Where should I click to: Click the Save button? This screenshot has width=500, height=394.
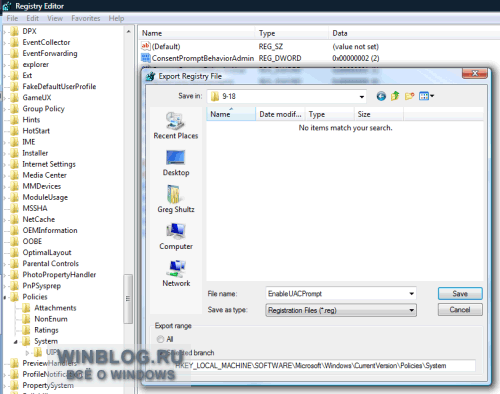coord(460,294)
